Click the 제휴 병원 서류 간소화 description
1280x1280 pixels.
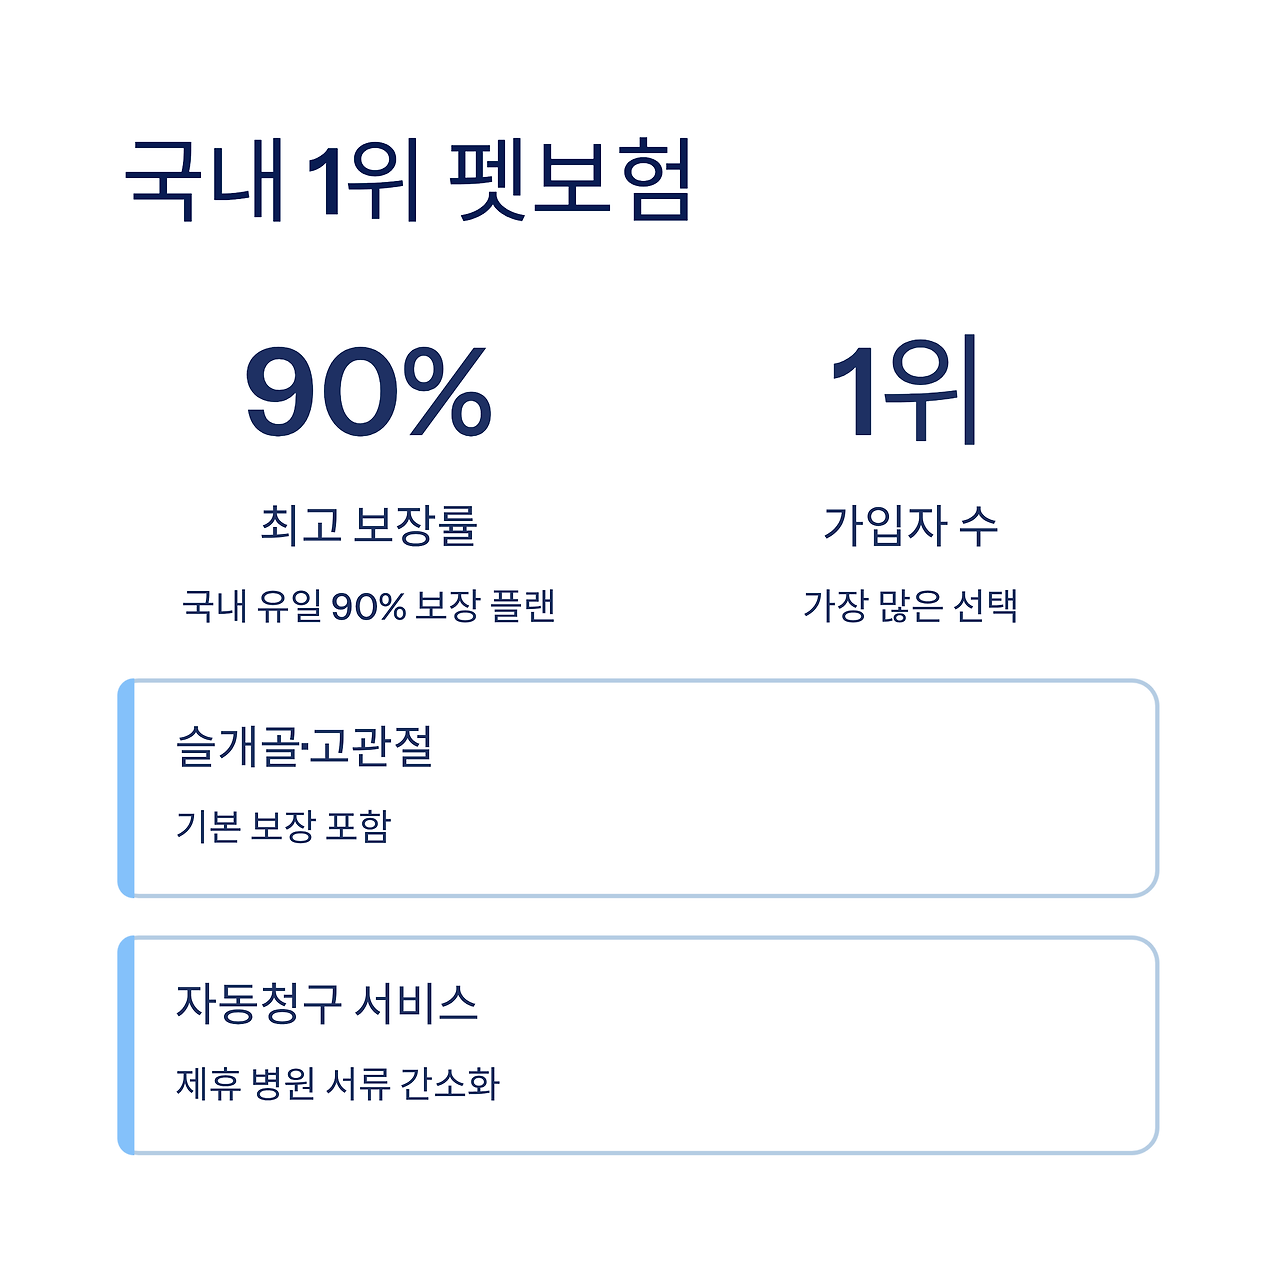[x=338, y=1083]
